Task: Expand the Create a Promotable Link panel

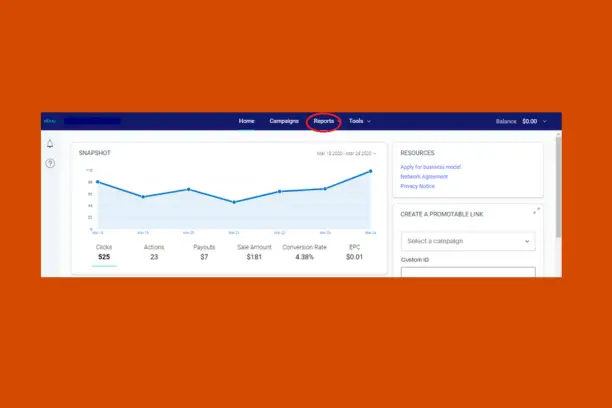Action: pos(537,210)
